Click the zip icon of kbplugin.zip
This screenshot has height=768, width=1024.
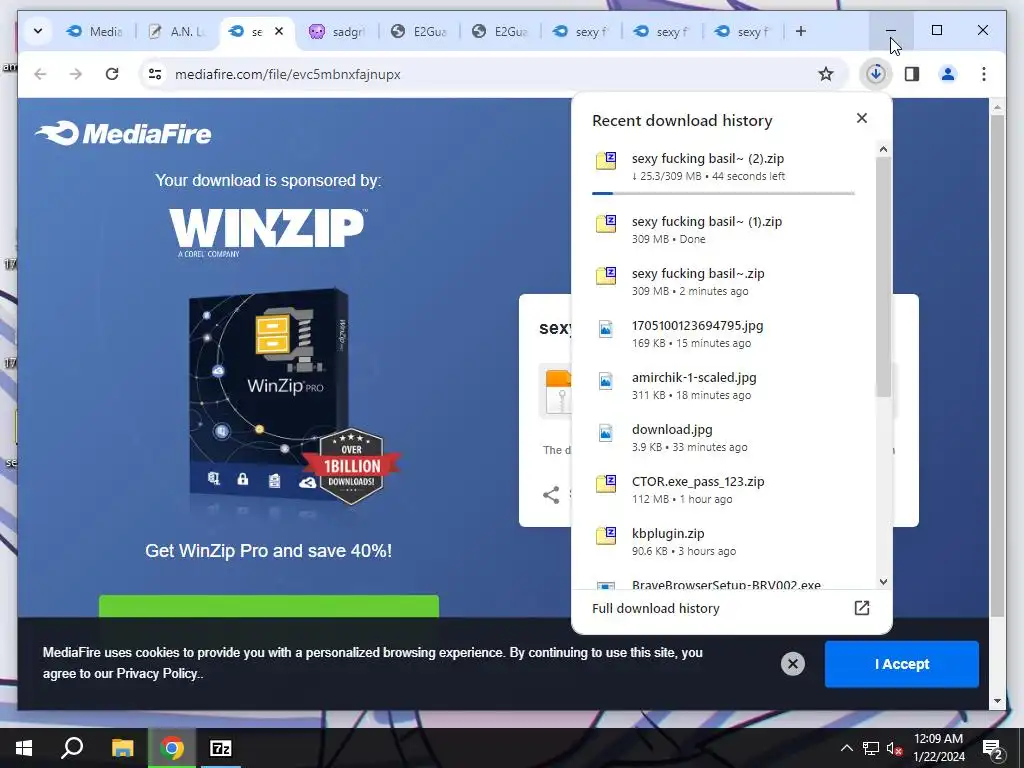[606, 536]
